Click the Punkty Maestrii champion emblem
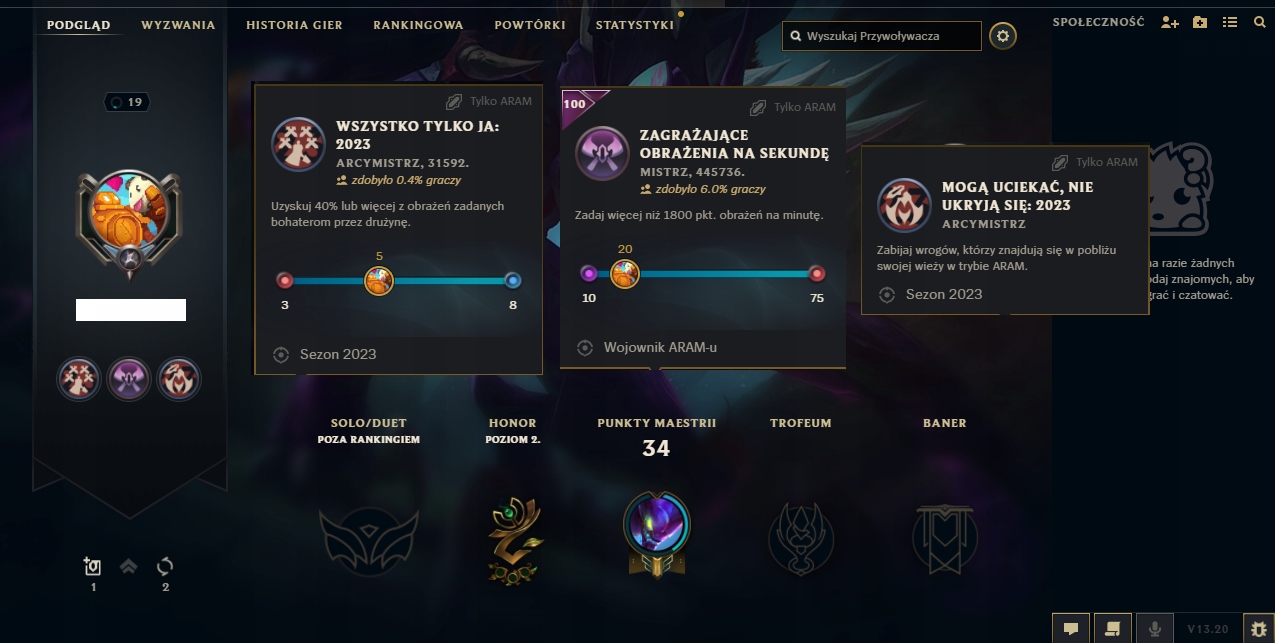Viewport: 1275px width, 643px height. click(x=655, y=531)
